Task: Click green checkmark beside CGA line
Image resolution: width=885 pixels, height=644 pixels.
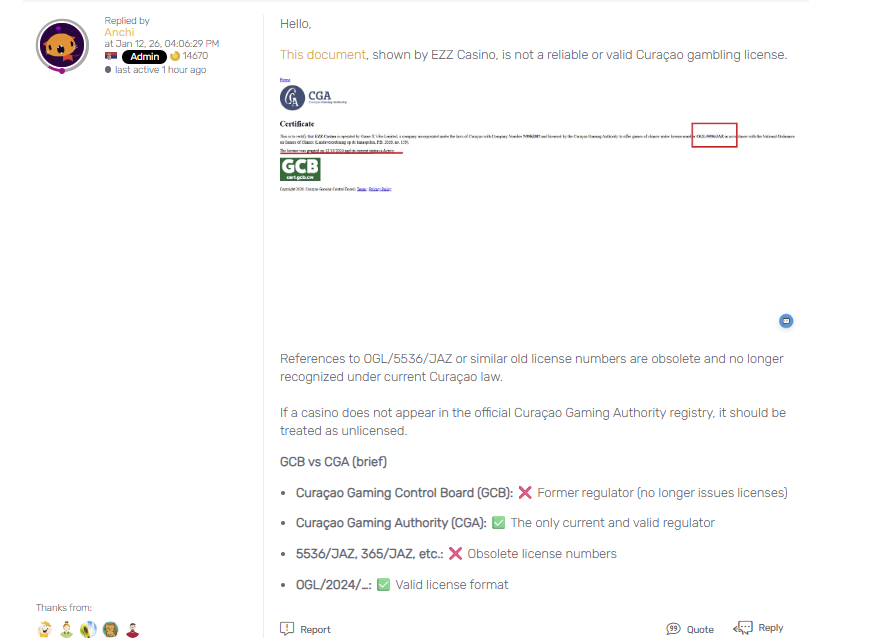Action: click(498, 523)
